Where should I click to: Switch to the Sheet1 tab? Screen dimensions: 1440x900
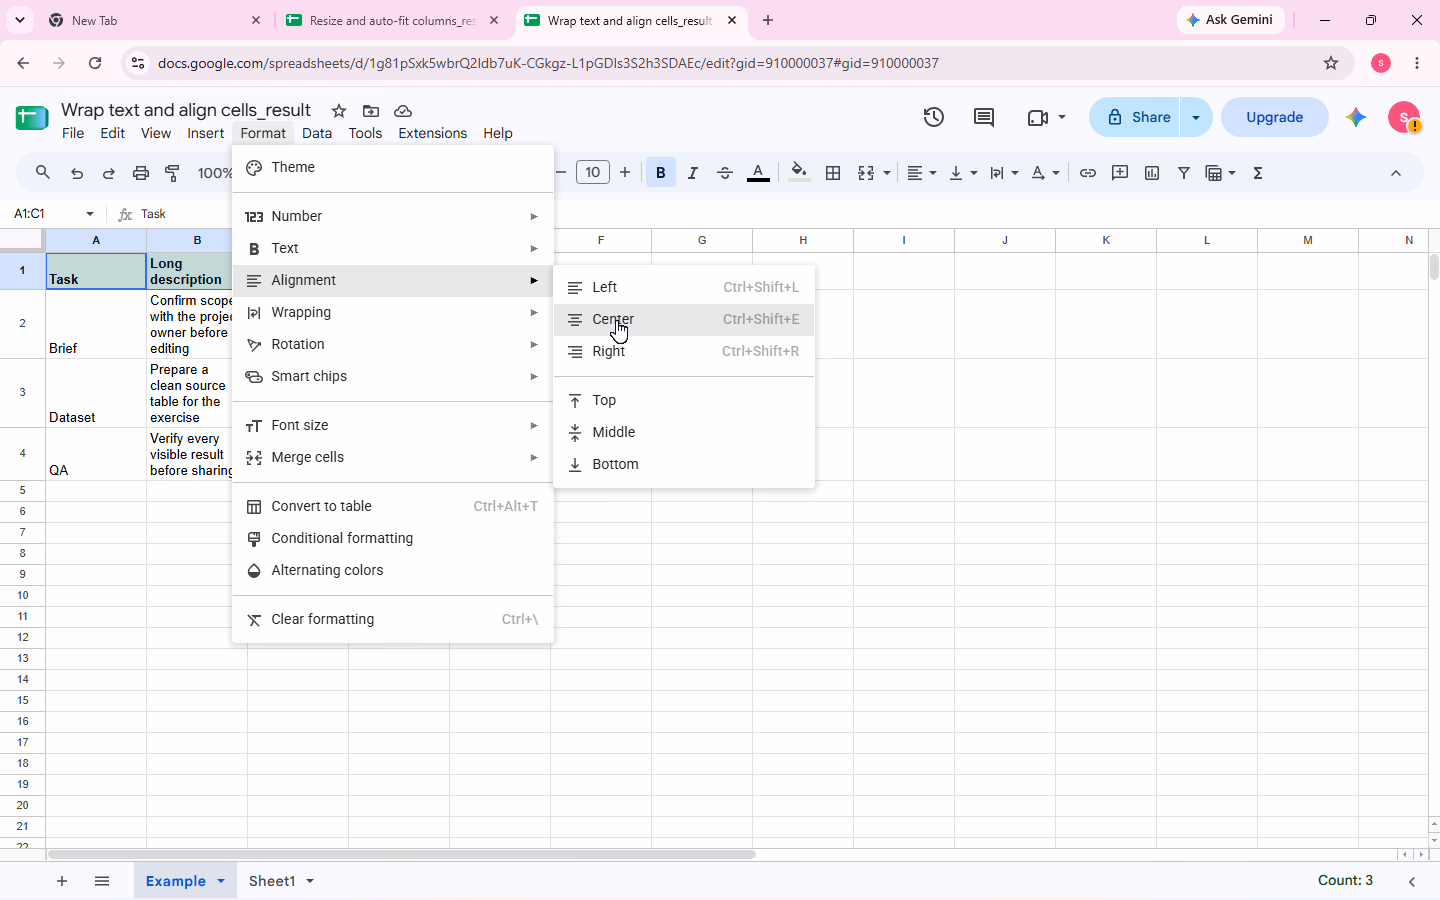[x=272, y=881]
